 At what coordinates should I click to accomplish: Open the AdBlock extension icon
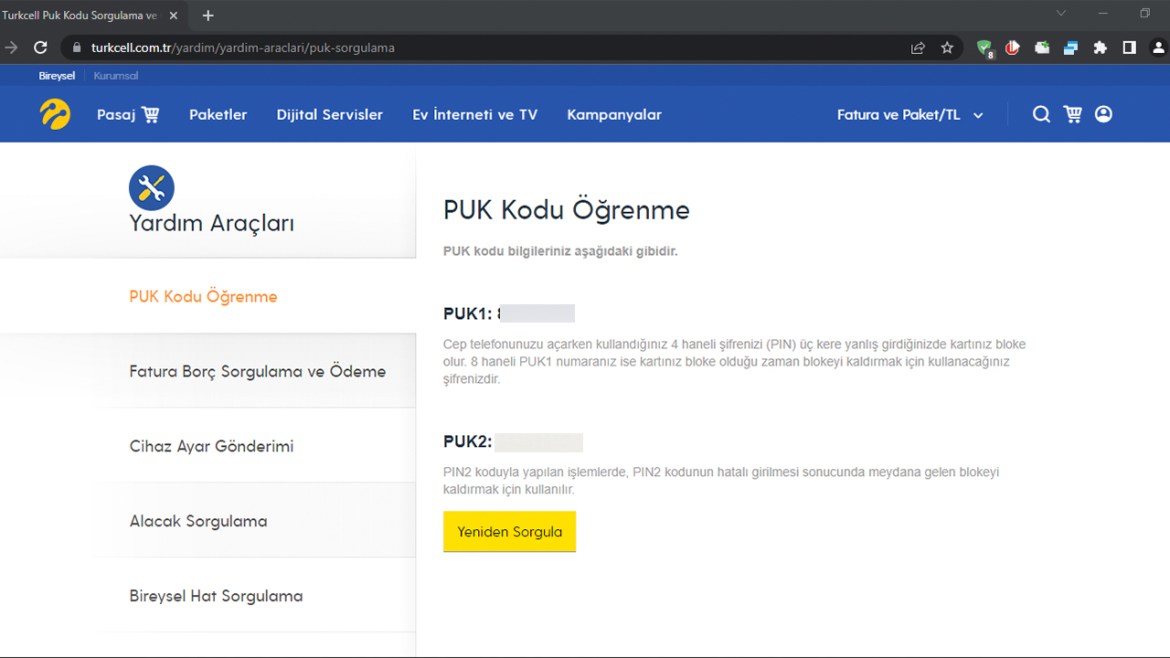[1012, 46]
